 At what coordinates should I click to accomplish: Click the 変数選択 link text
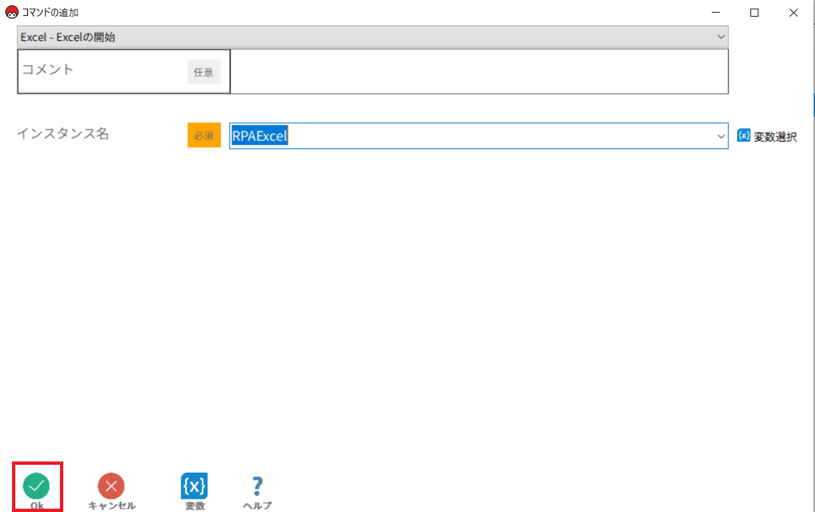(775, 137)
